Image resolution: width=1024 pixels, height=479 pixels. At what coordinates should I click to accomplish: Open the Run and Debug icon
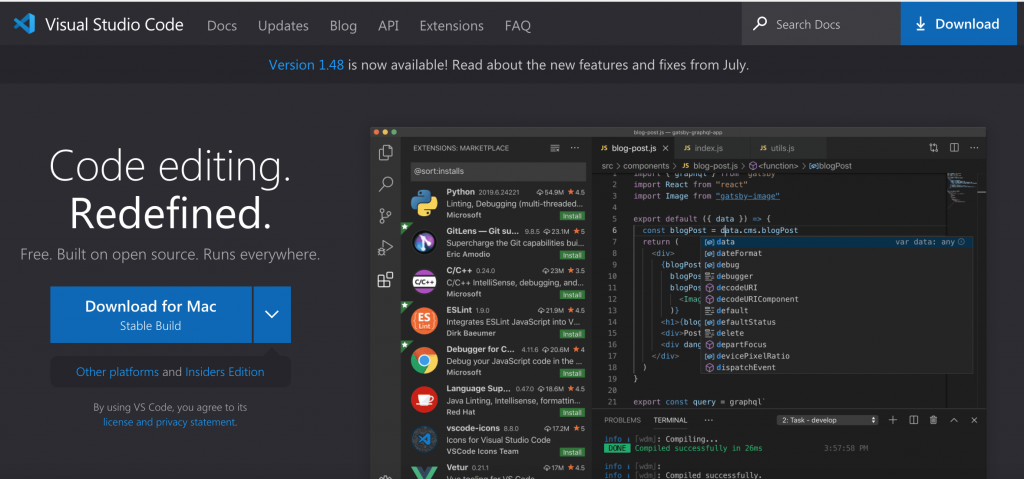point(385,248)
